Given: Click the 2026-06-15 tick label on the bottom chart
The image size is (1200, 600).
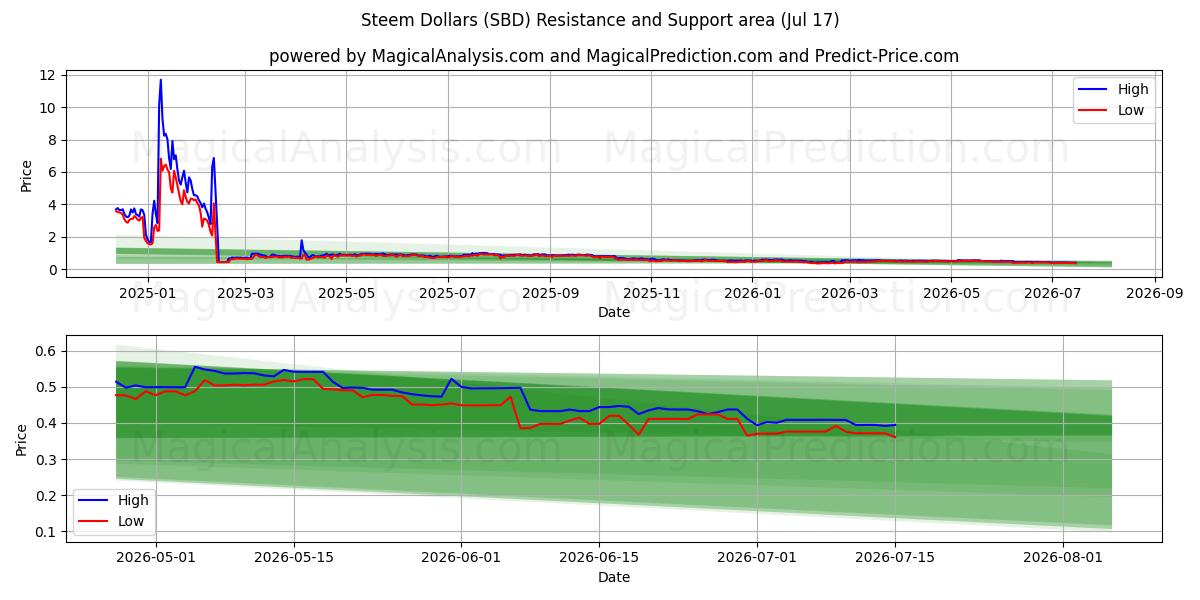Looking at the screenshot, I should click(x=598, y=558).
